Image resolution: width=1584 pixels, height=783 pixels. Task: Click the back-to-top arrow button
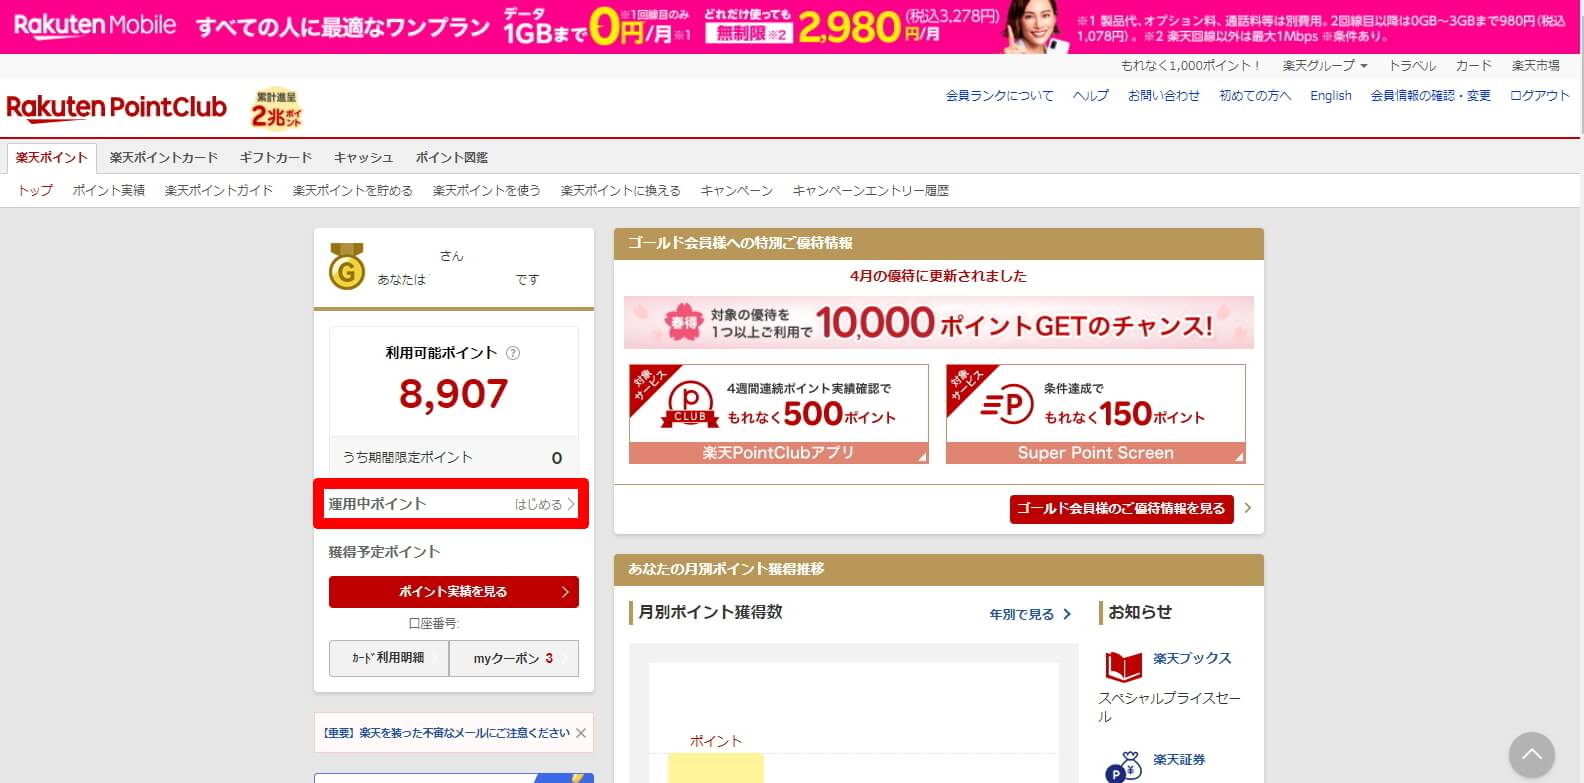point(1531,756)
